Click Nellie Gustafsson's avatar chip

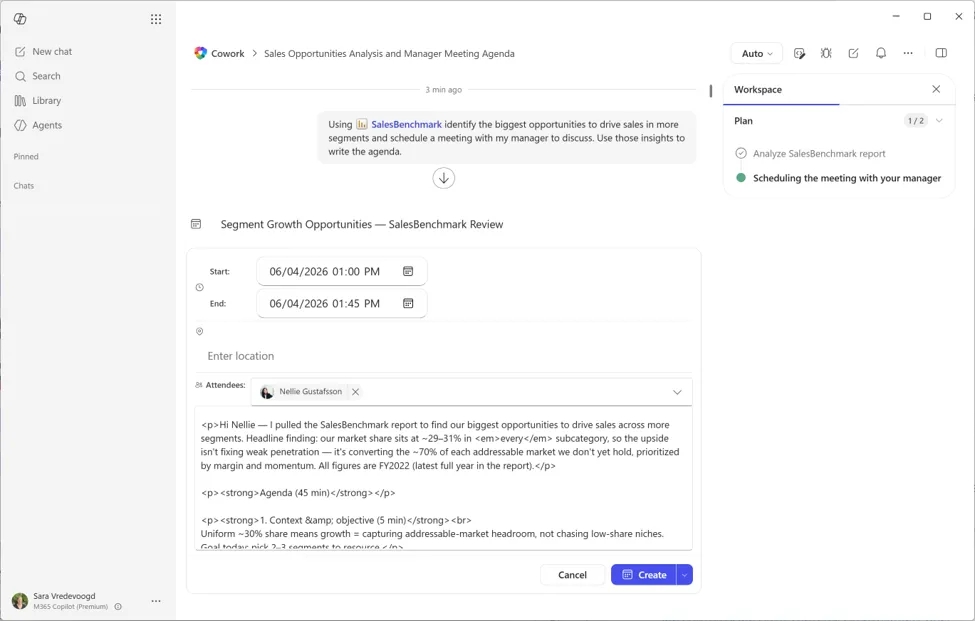pyautogui.click(x=267, y=392)
